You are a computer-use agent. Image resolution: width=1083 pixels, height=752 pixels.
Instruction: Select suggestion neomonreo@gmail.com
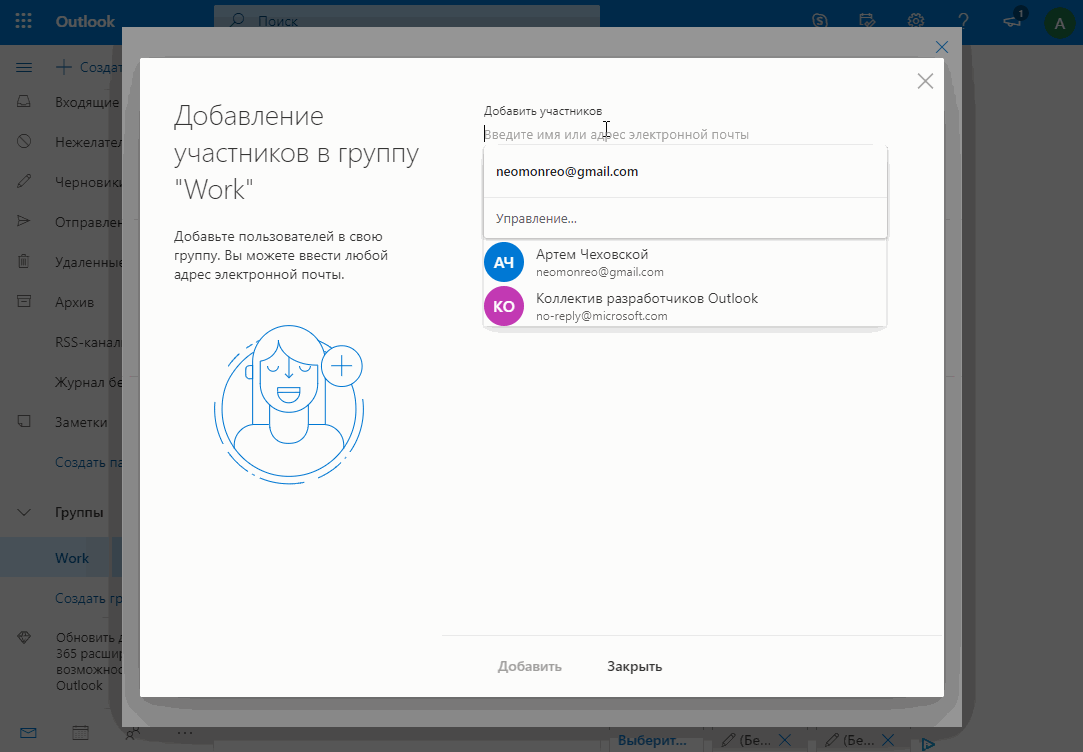(685, 172)
